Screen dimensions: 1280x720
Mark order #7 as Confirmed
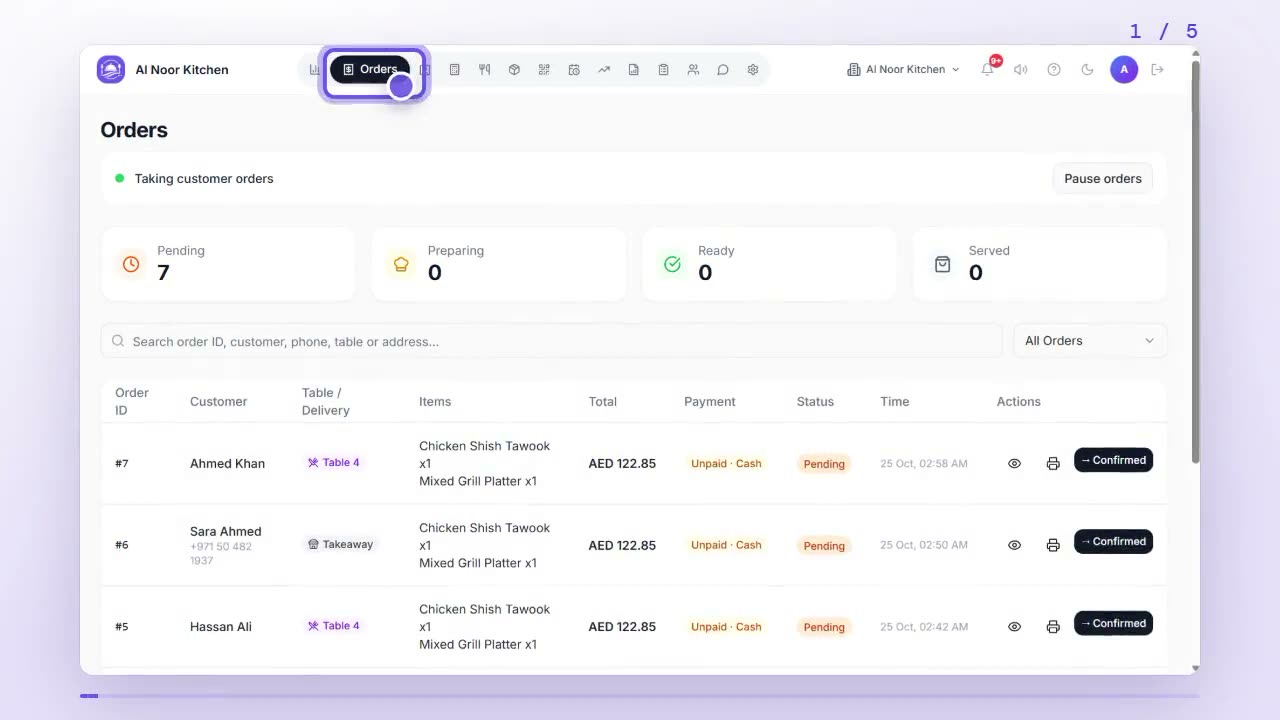point(1114,460)
